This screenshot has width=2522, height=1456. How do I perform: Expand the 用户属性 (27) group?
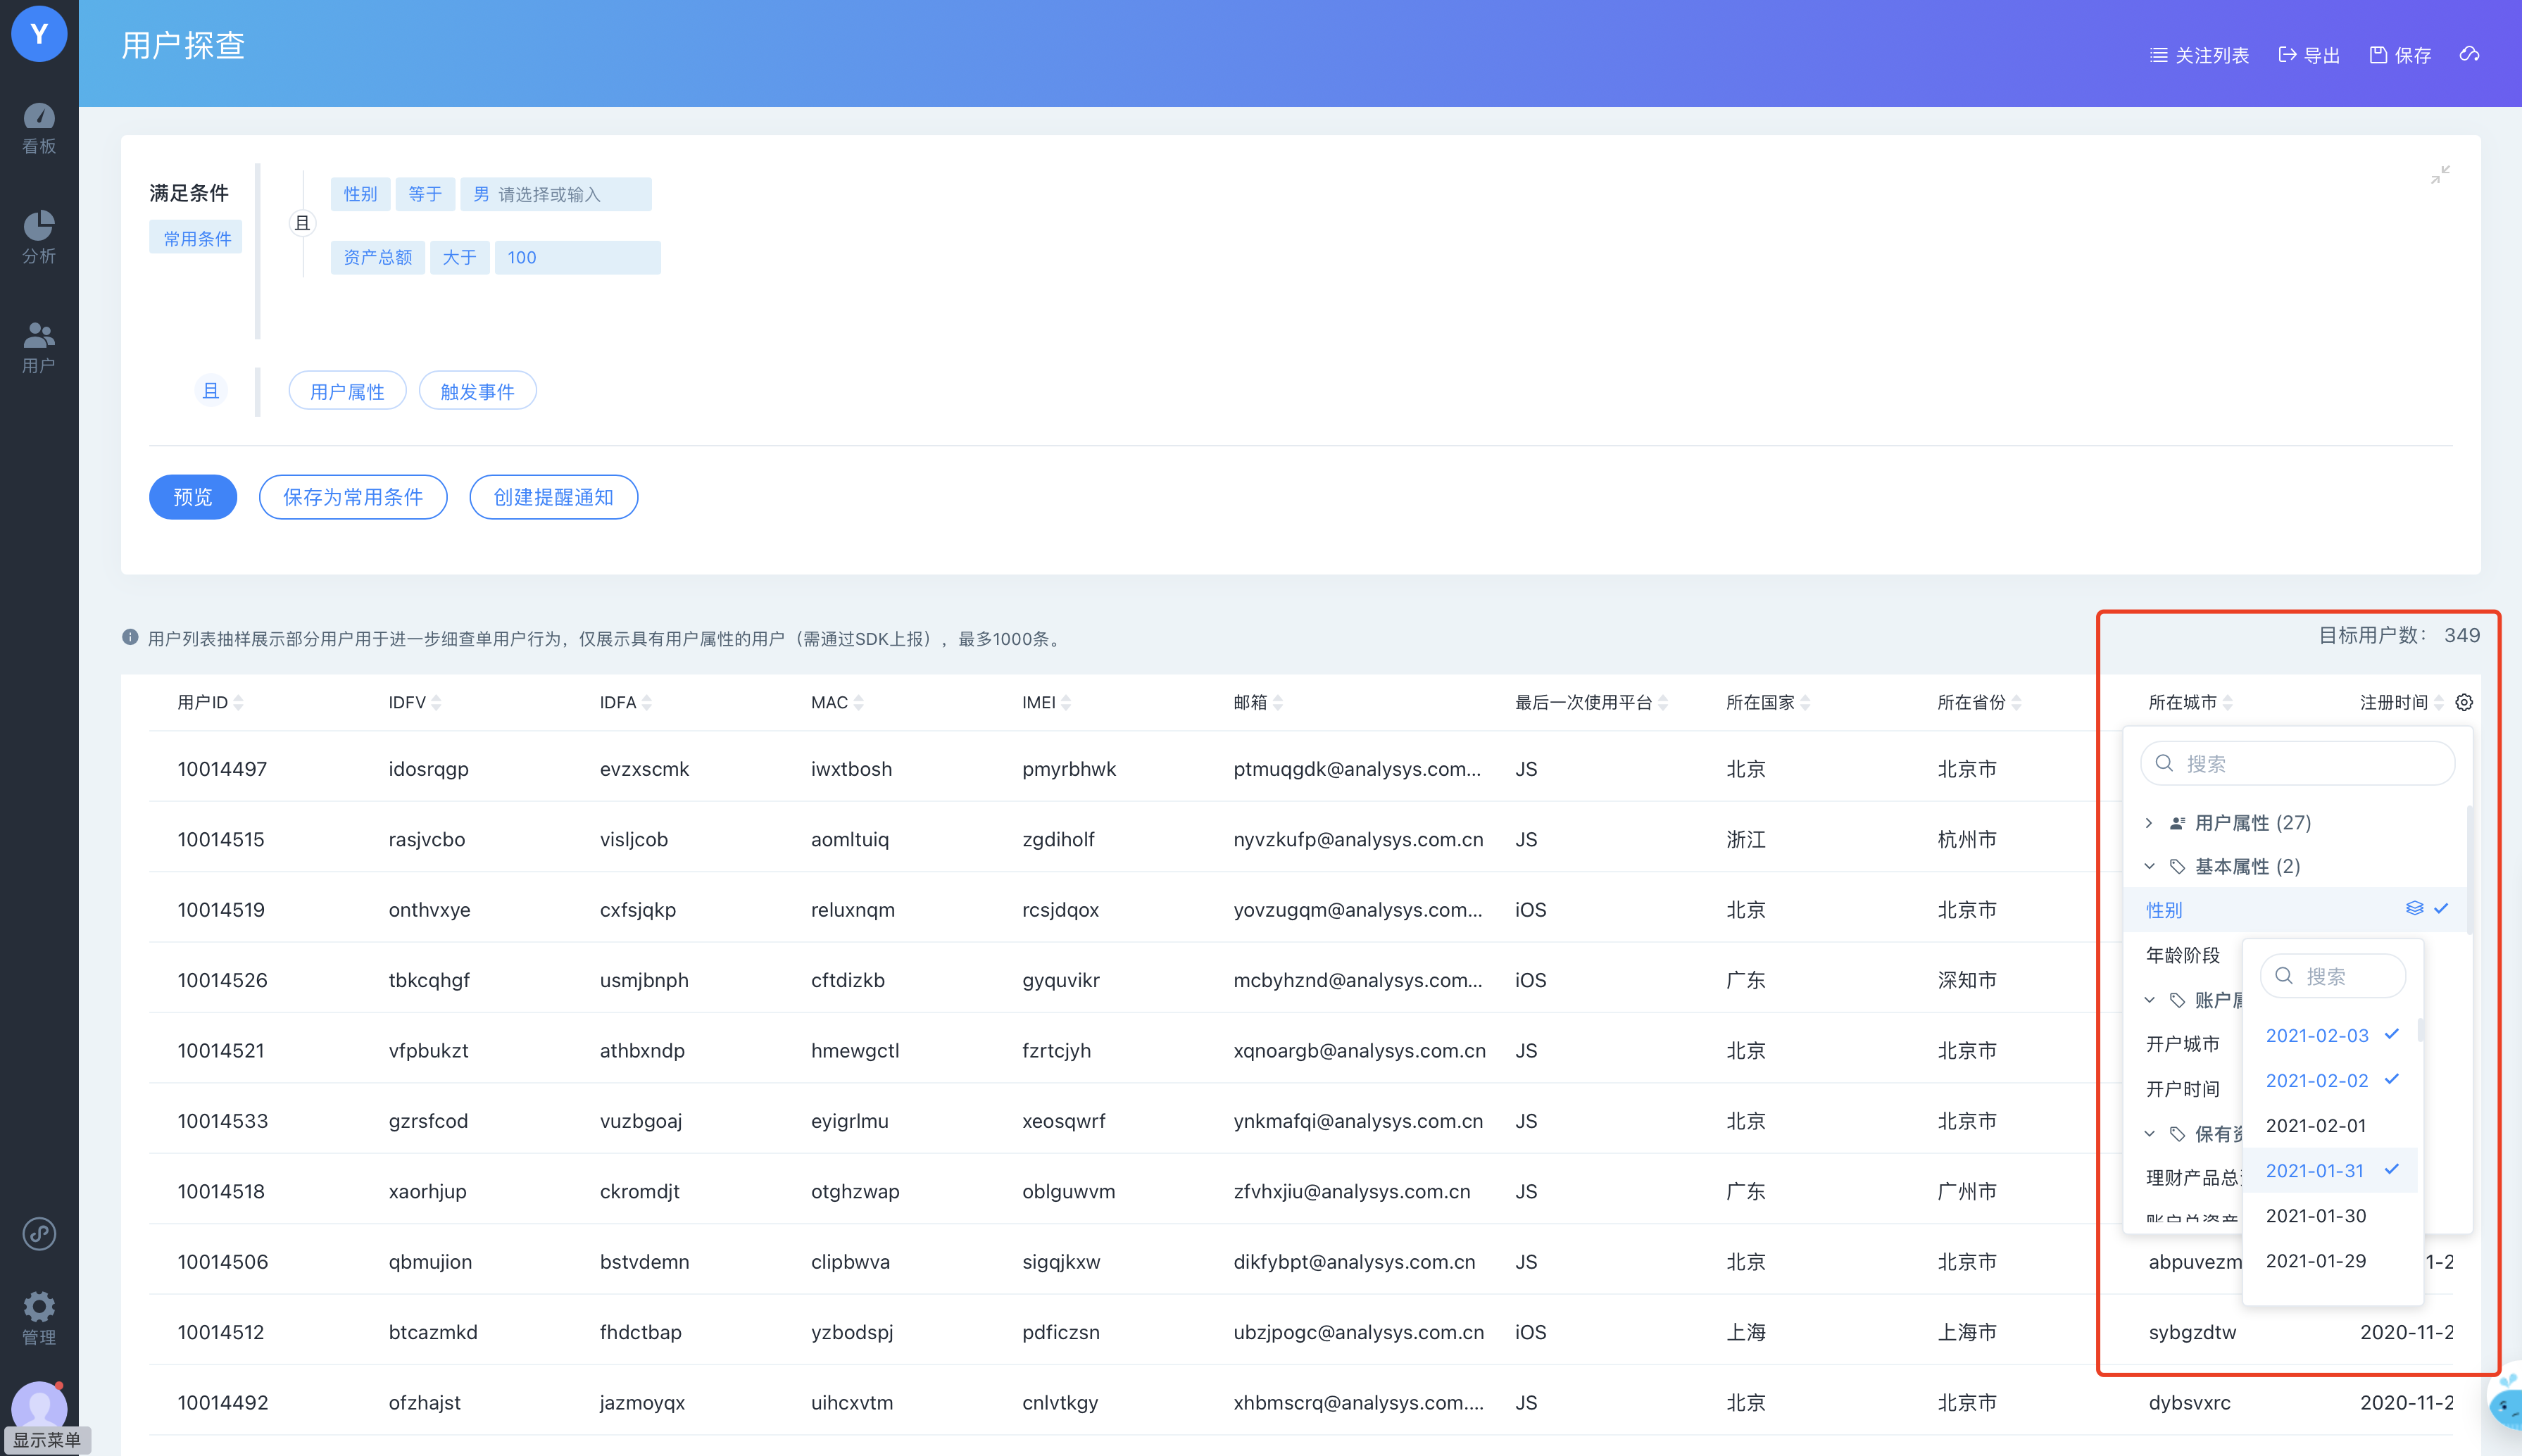2148,822
